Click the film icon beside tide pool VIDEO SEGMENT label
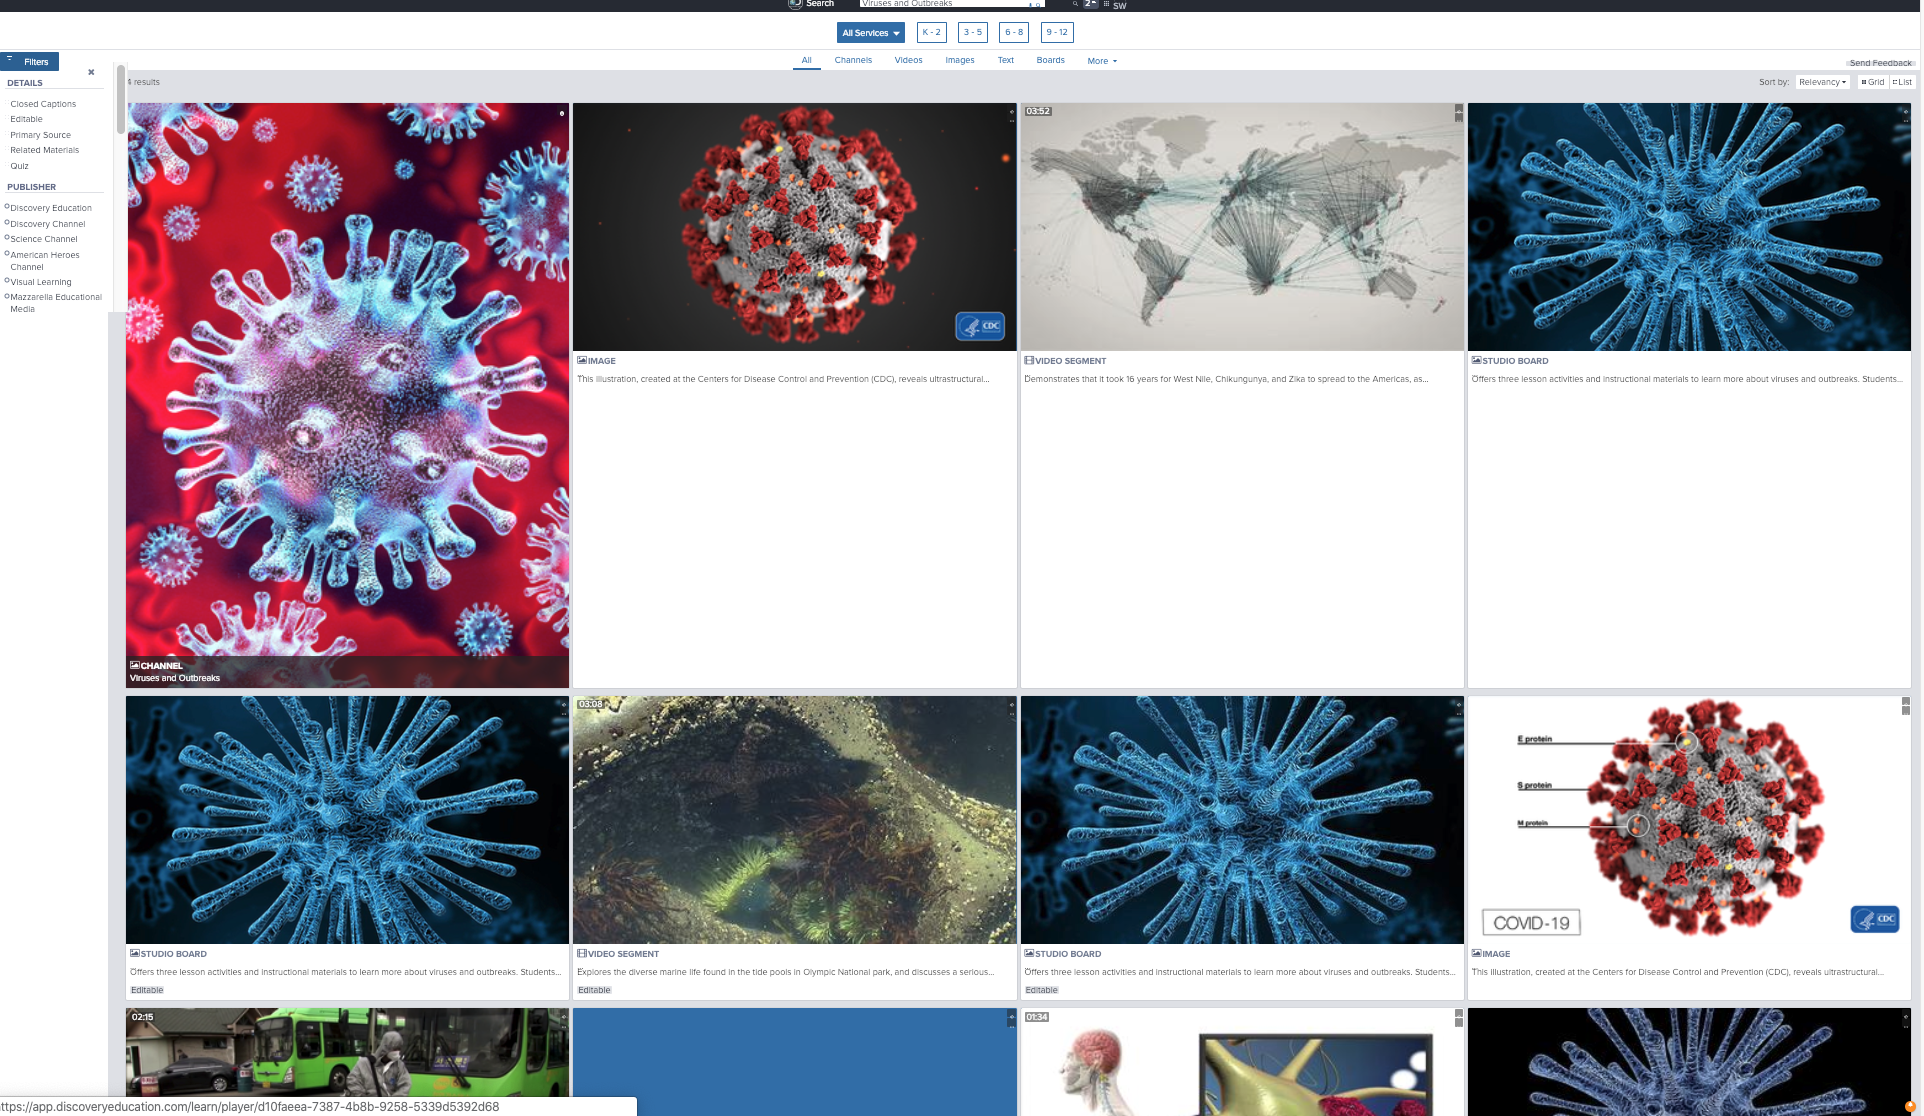 point(582,953)
